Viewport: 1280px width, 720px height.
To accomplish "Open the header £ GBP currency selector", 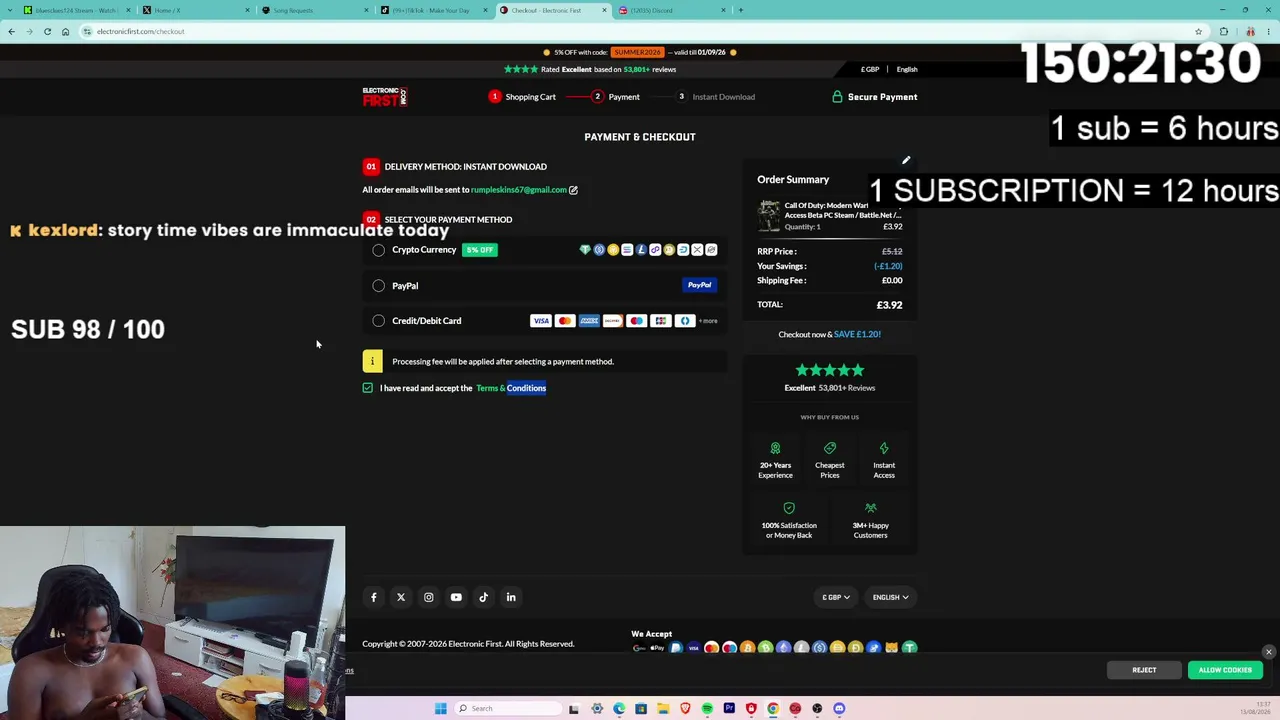I will point(870,69).
